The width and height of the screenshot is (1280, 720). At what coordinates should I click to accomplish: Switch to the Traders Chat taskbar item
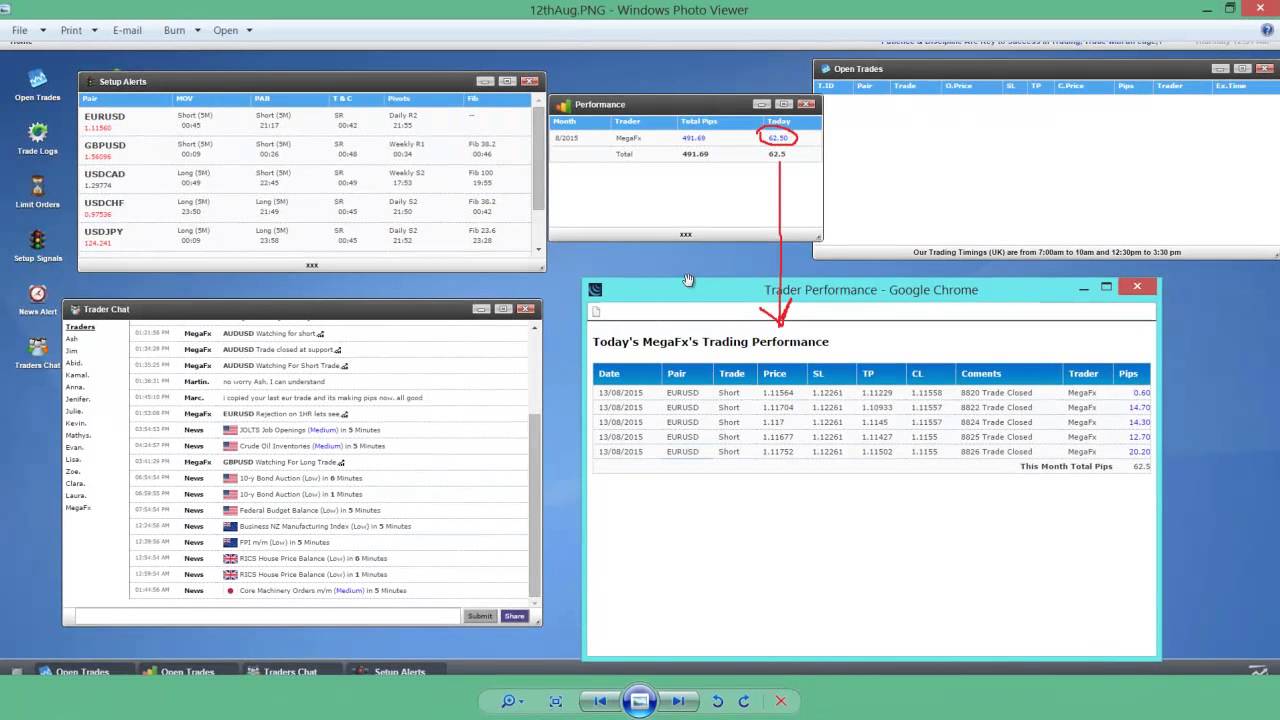(290, 672)
